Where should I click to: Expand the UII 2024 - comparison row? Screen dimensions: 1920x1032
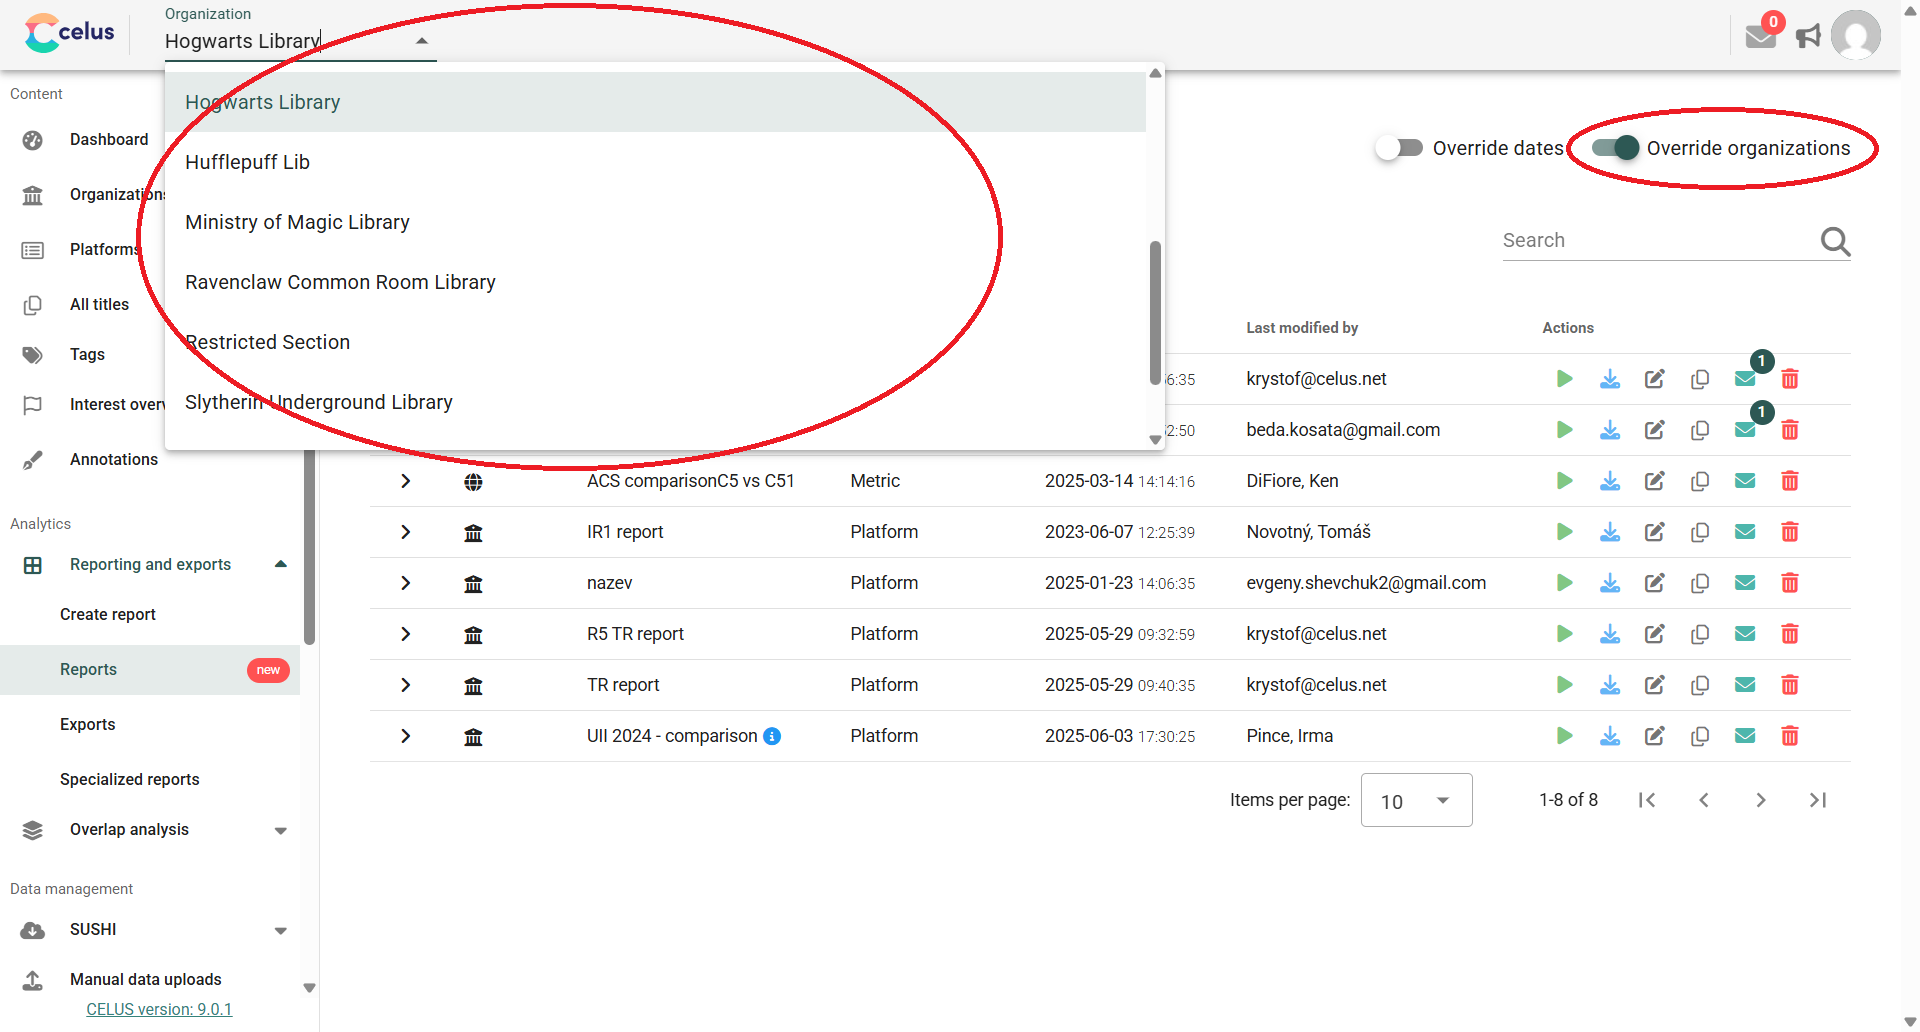(x=405, y=736)
